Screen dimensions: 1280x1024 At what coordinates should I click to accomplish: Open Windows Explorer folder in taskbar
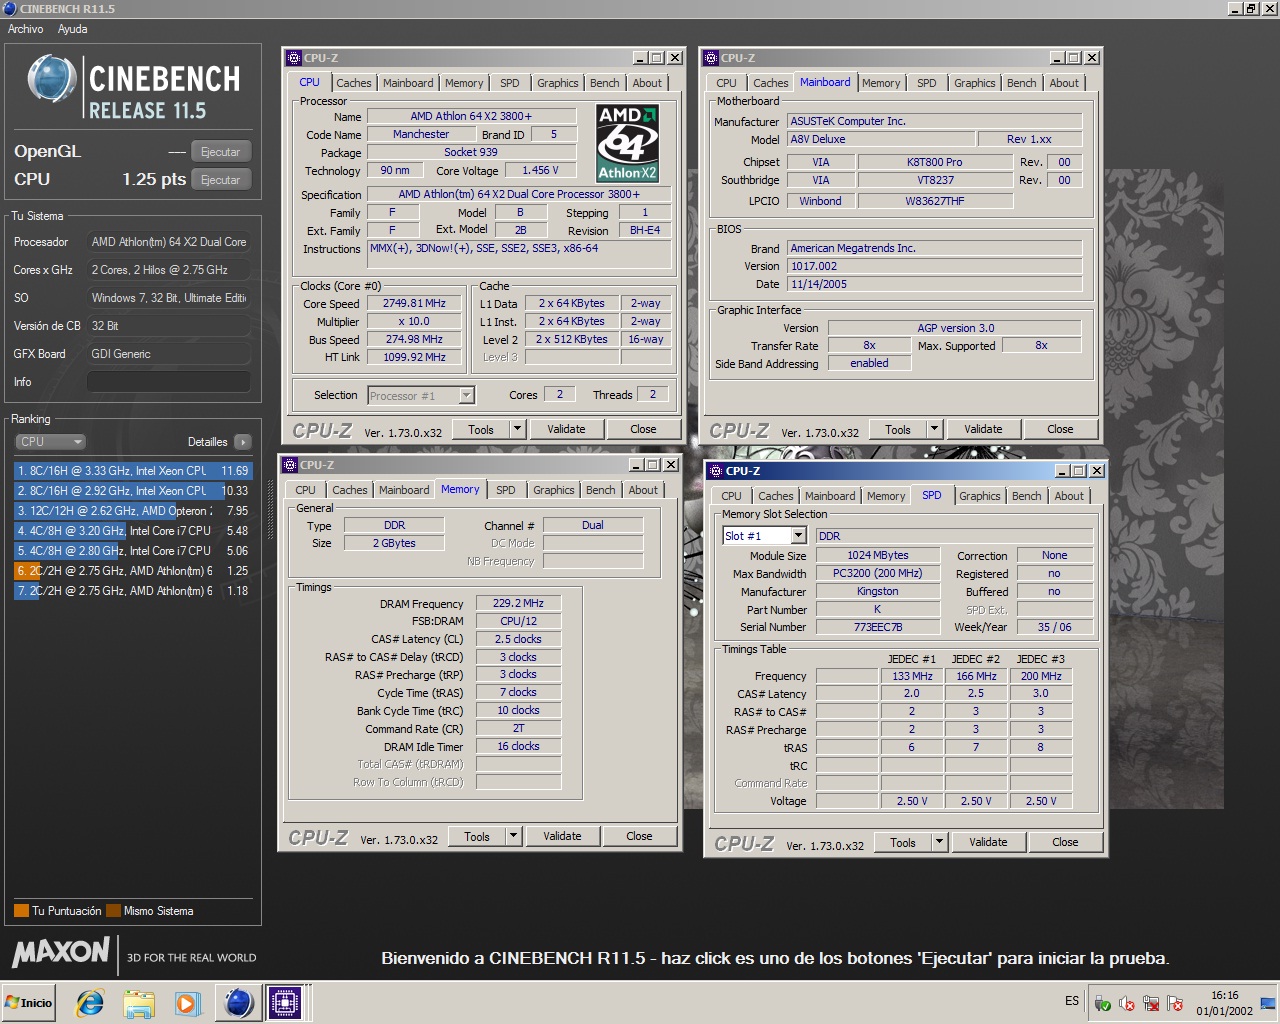tap(139, 1003)
